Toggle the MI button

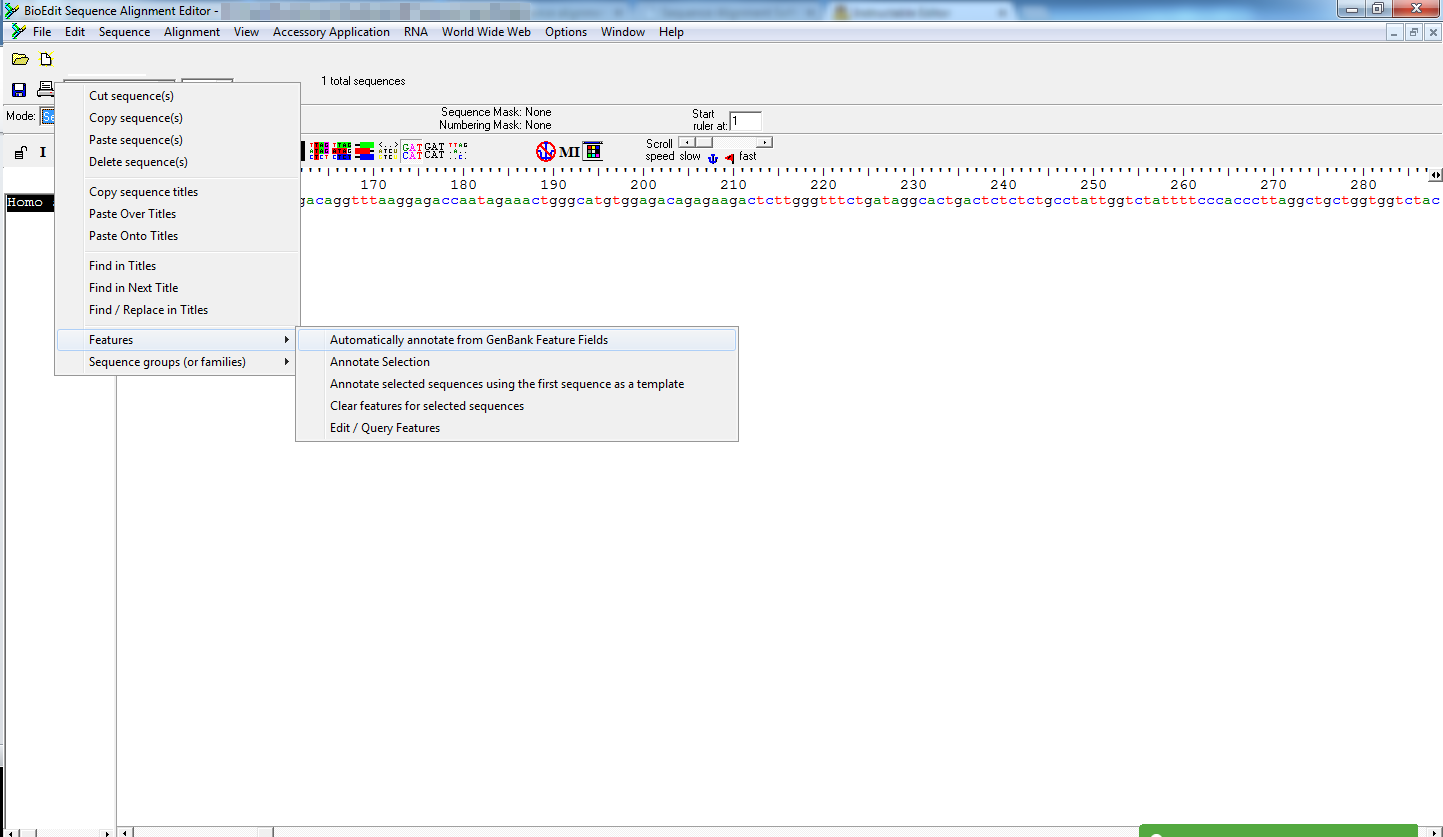tap(569, 152)
